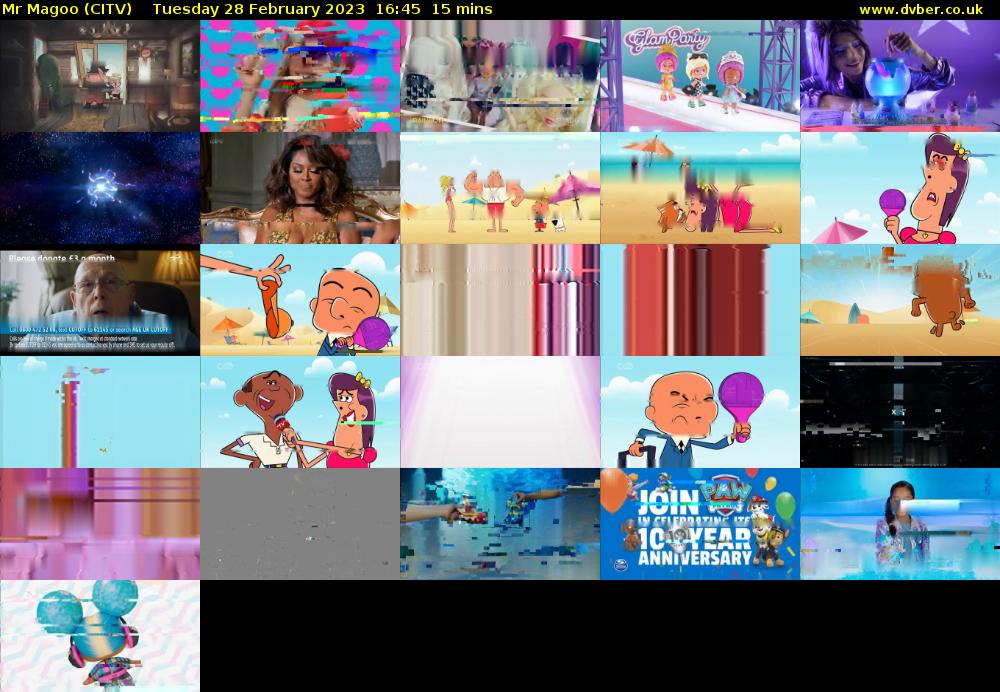Image resolution: width=1000 pixels, height=692 pixels.
Task: Click the 'Mr Magoo (CITV)' title text
Action: point(67,9)
